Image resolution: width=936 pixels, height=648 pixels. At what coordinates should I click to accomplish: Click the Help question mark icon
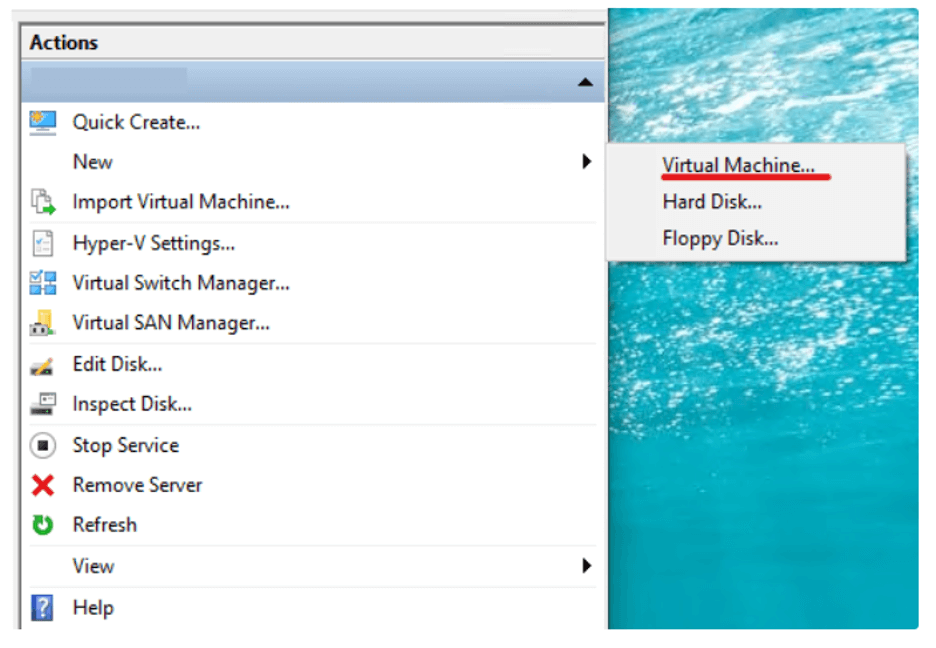point(42,608)
